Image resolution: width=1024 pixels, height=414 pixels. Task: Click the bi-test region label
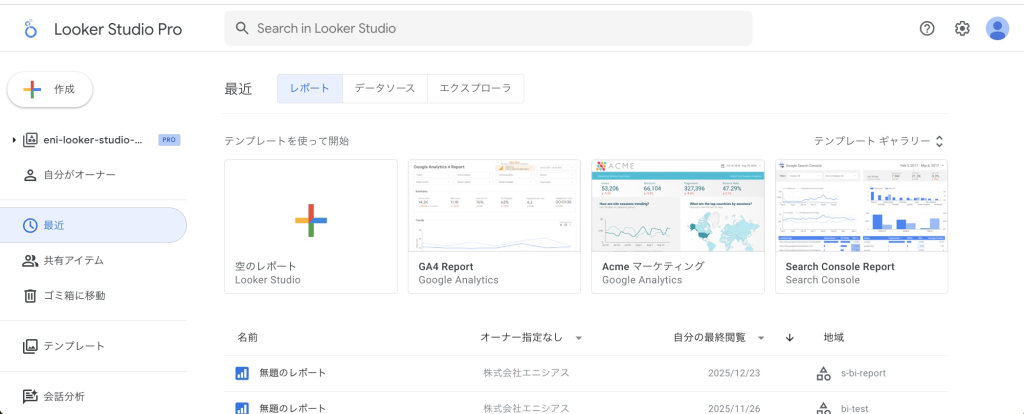855,409
